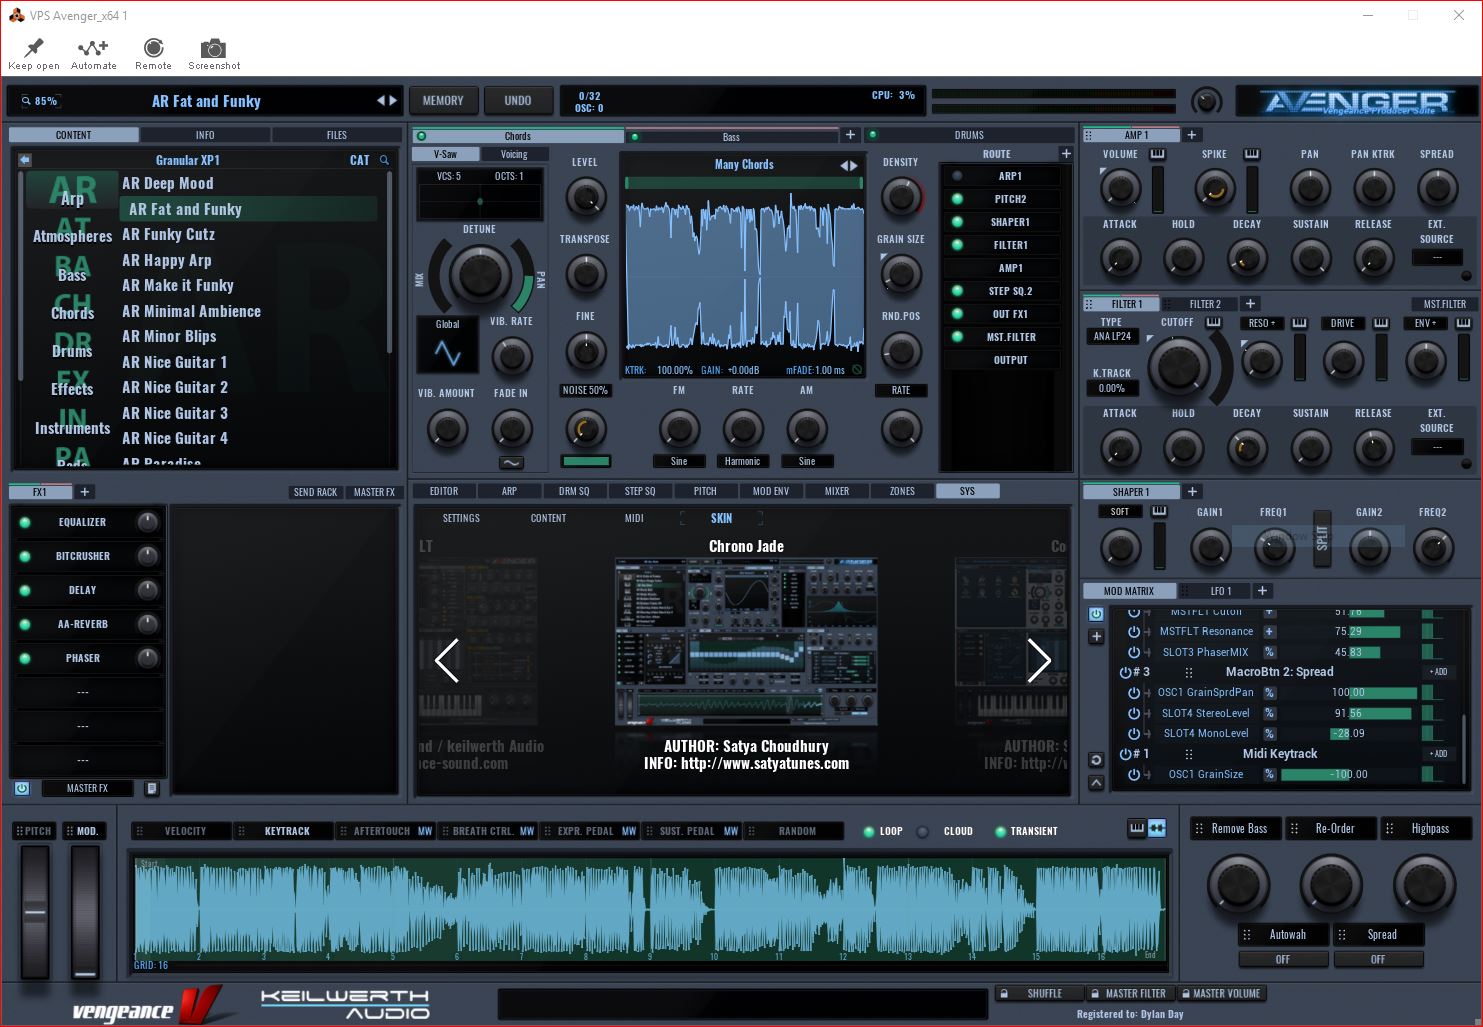Click the keyboard icon above waveform display

(x=1137, y=829)
